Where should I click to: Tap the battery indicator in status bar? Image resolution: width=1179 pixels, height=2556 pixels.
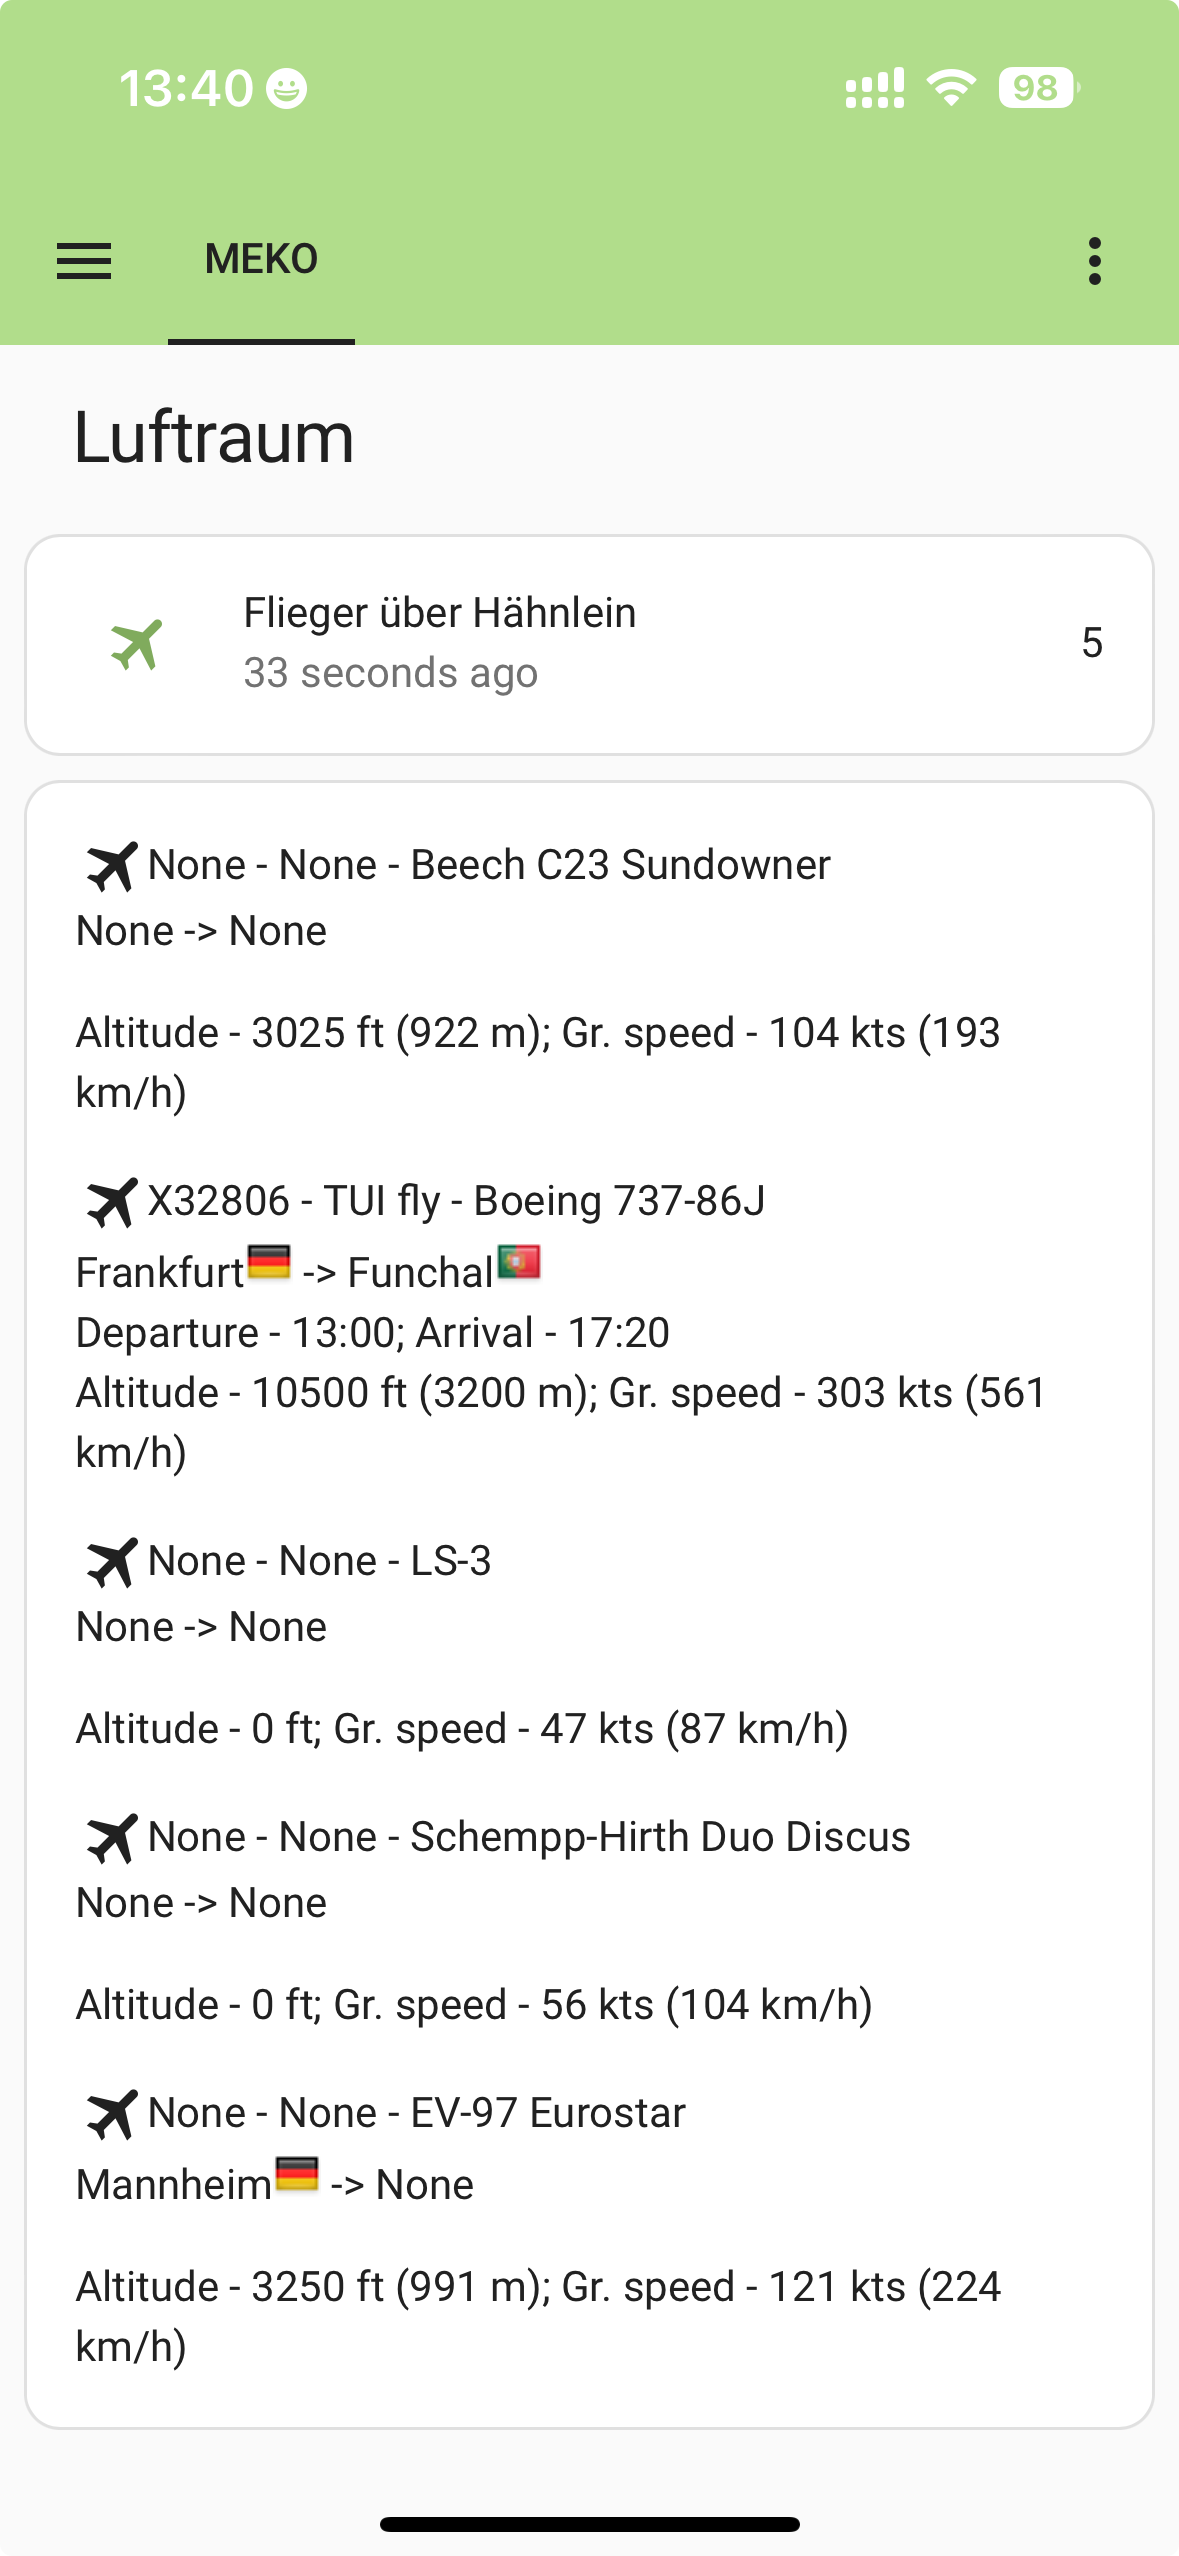click(x=1037, y=88)
